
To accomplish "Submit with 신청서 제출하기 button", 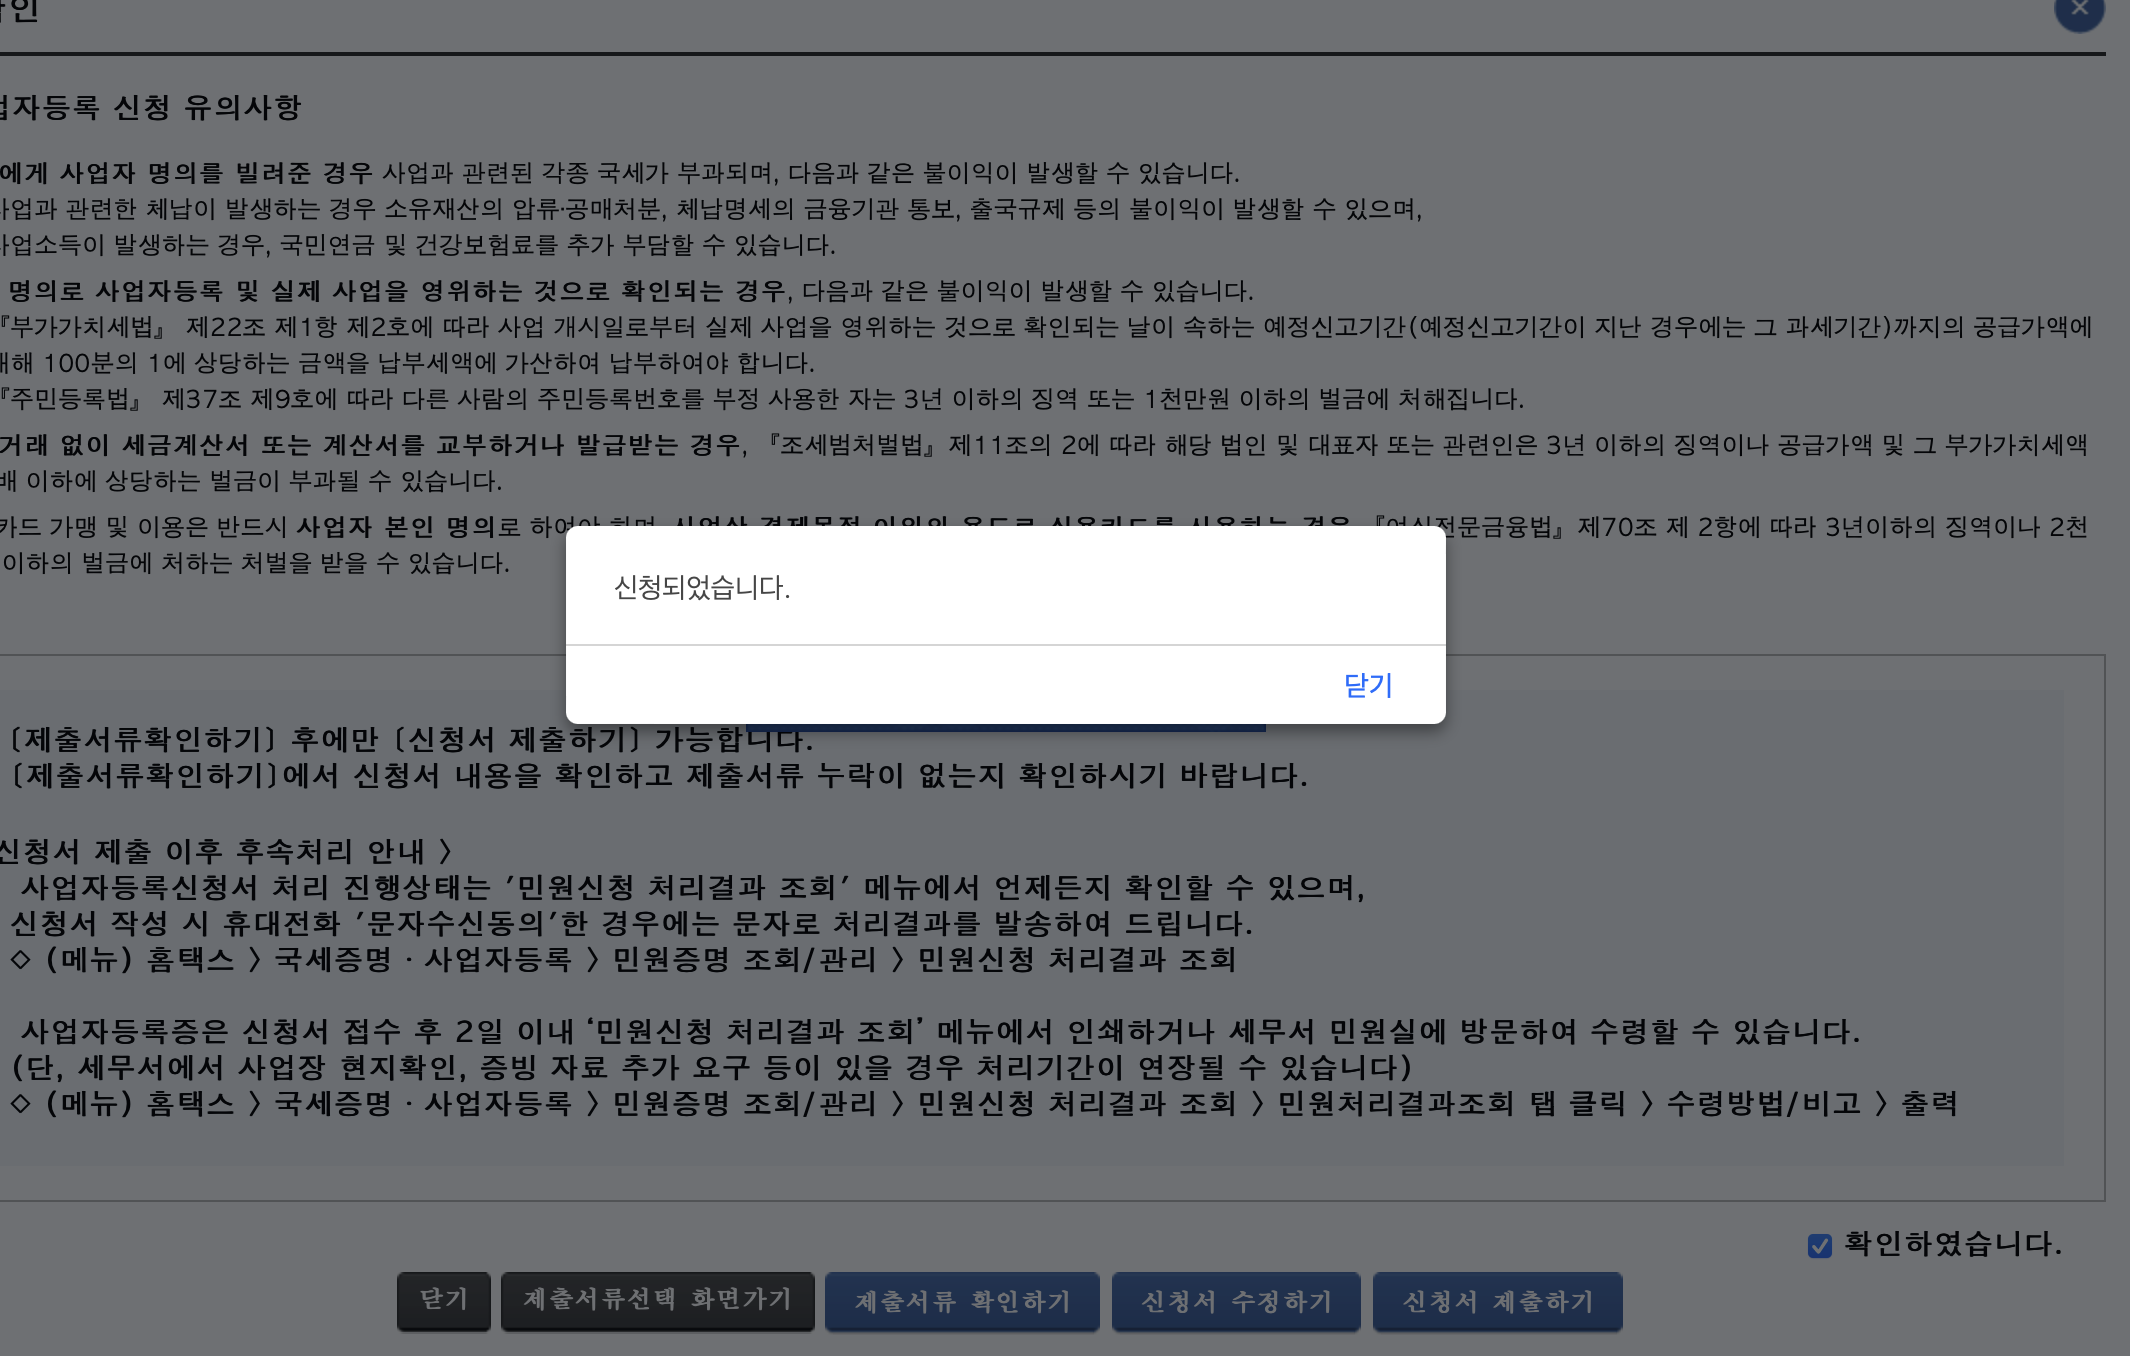I will point(1497,1301).
